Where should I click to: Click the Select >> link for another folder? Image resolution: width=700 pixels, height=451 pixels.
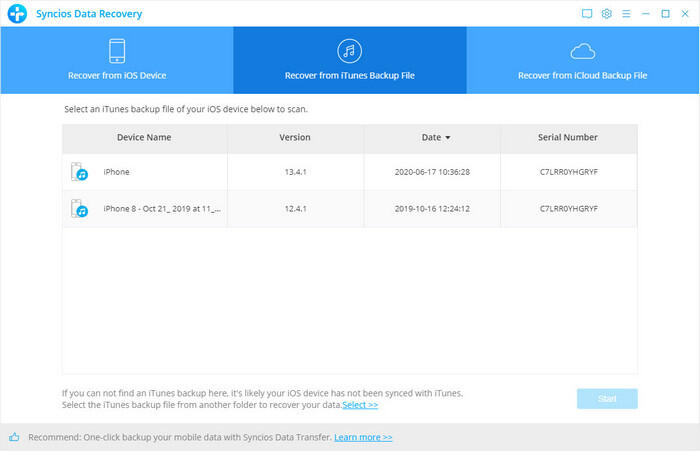(x=360, y=405)
